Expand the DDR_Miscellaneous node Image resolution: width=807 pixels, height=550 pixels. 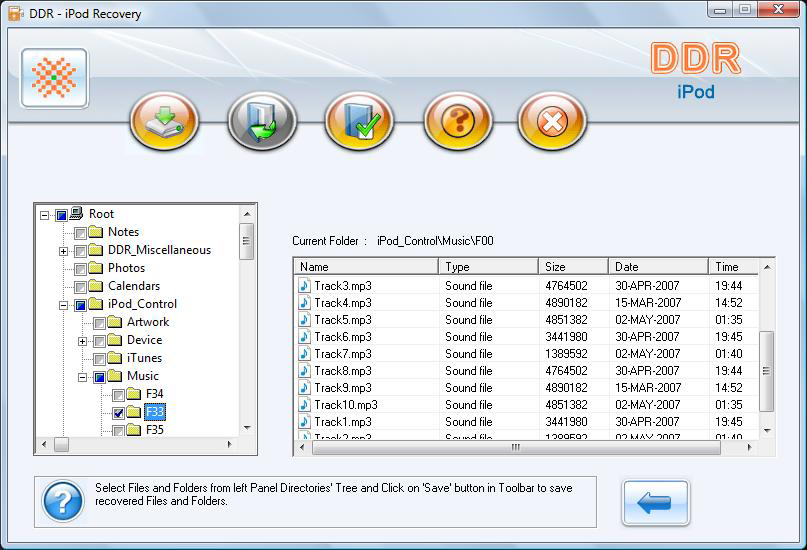tap(63, 251)
